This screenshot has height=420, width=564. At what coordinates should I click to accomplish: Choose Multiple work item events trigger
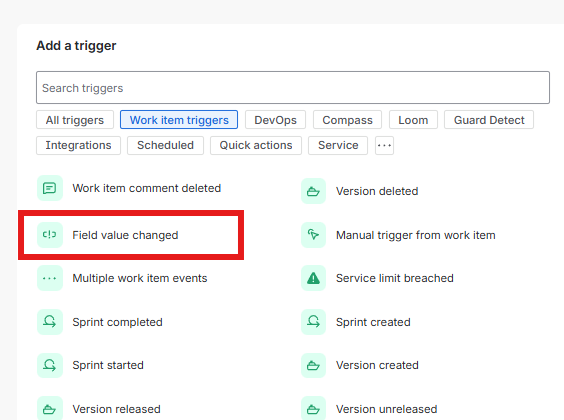pyautogui.click(x=122, y=278)
